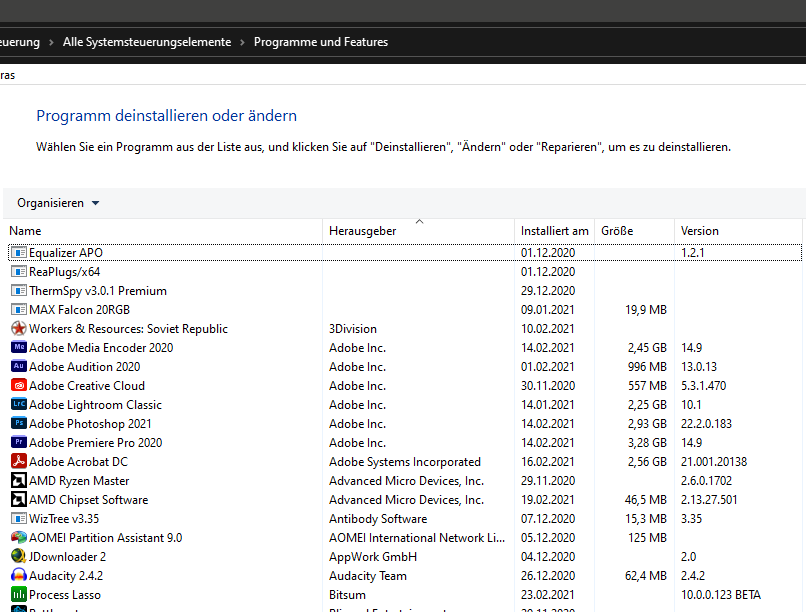Click the JDownloader 2 icon
806x612 pixels.
(19, 557)
